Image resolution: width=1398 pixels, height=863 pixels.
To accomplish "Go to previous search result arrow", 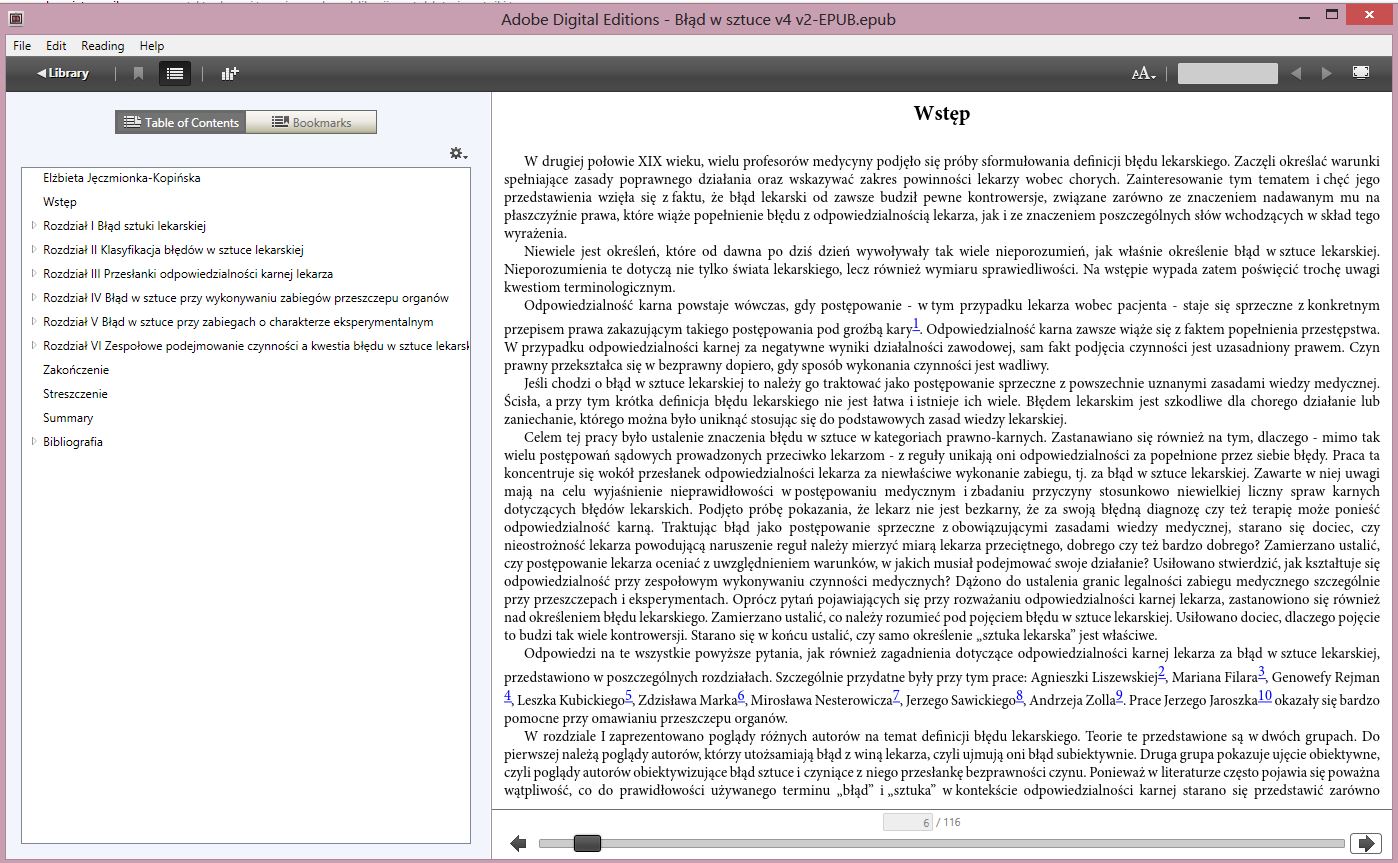I will [1296, 73].
